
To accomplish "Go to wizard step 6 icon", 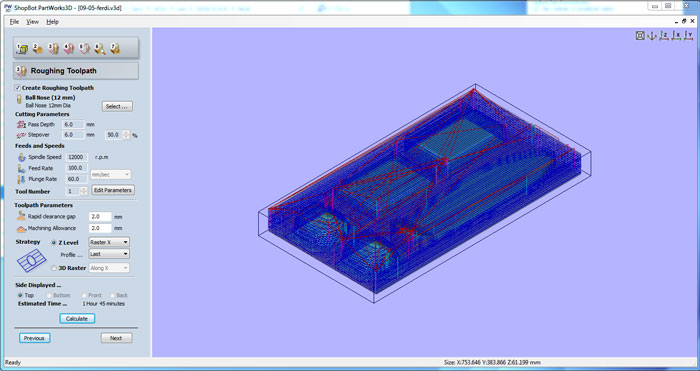I will pyautogui.click(x=100, y=48).
